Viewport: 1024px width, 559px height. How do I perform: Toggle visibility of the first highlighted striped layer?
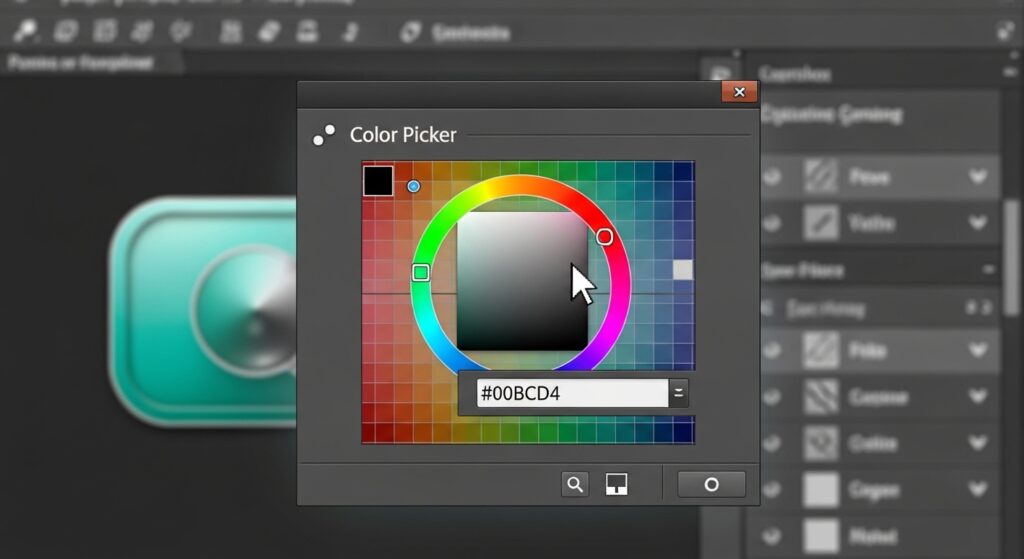[772, 176]
